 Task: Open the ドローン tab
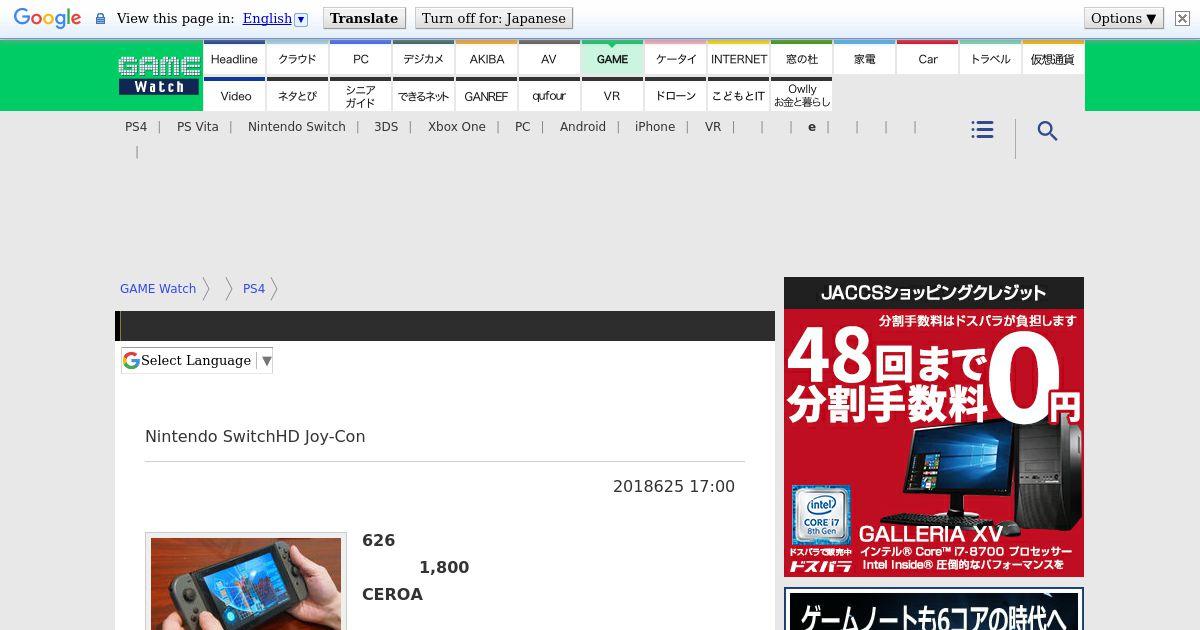pos(675,95)
